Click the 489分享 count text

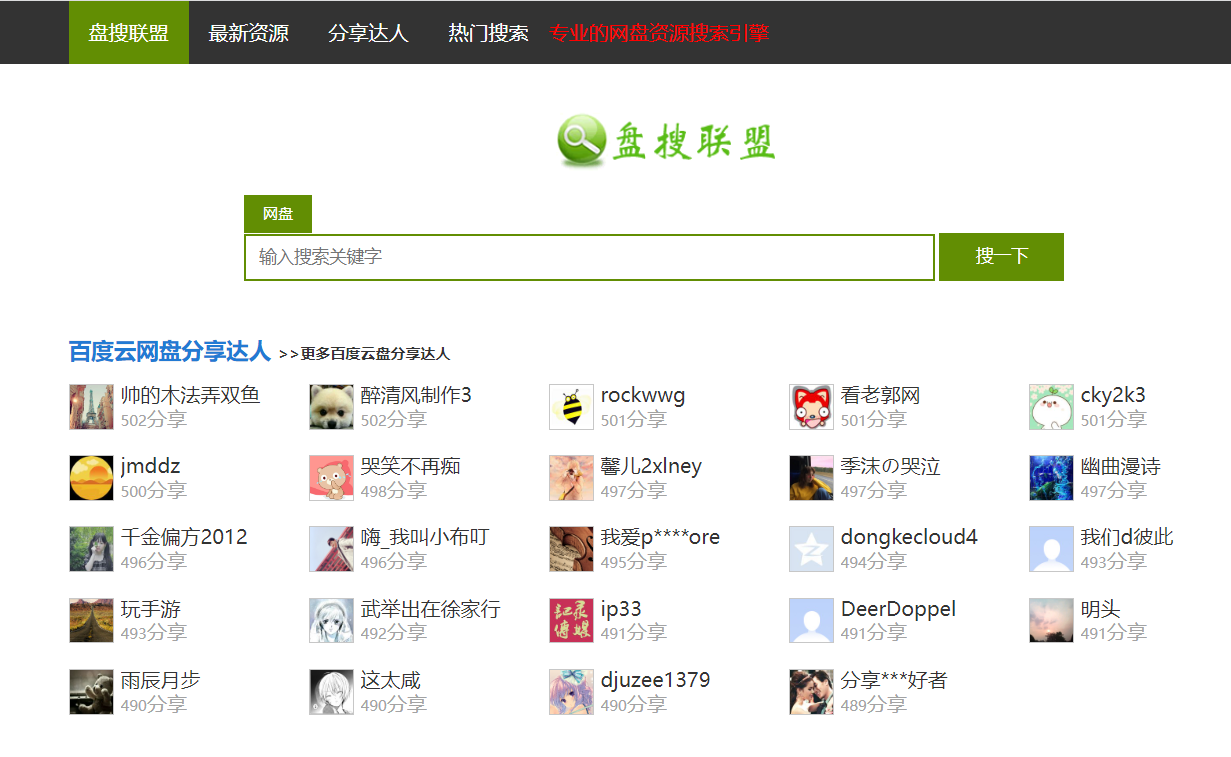[x=873, y=705]
